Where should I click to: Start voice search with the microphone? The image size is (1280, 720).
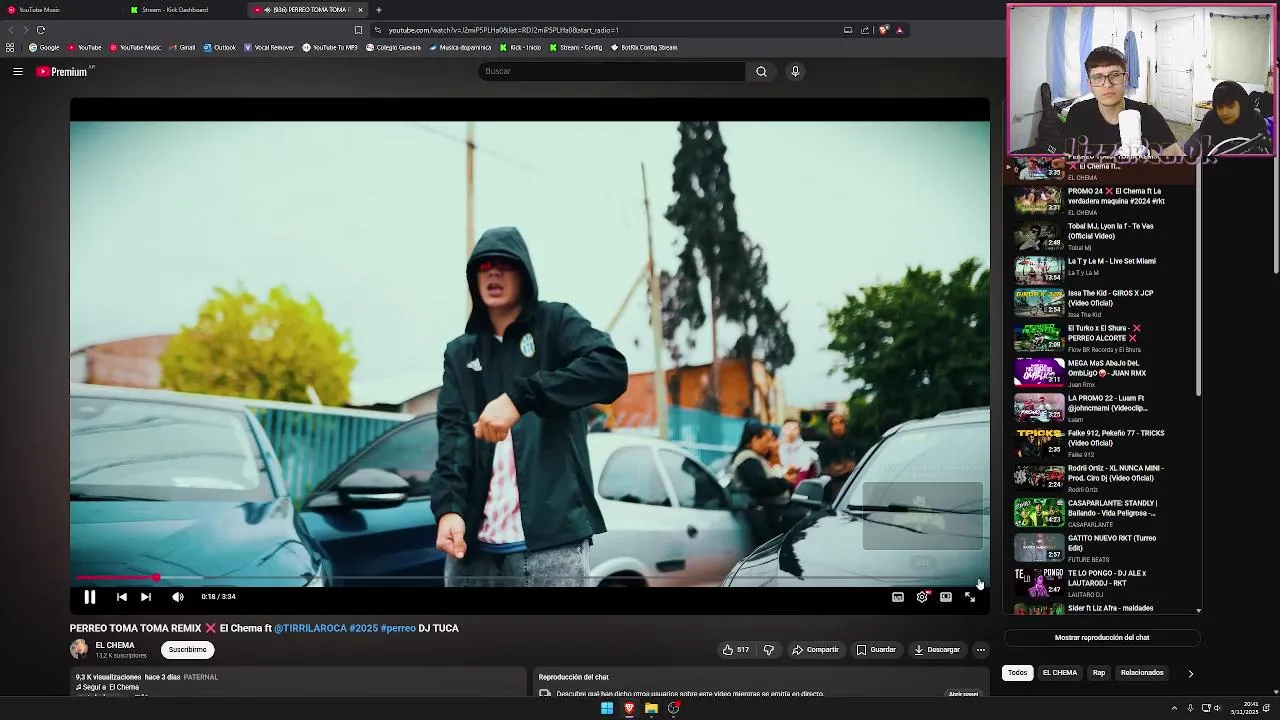tap(795, 71)
